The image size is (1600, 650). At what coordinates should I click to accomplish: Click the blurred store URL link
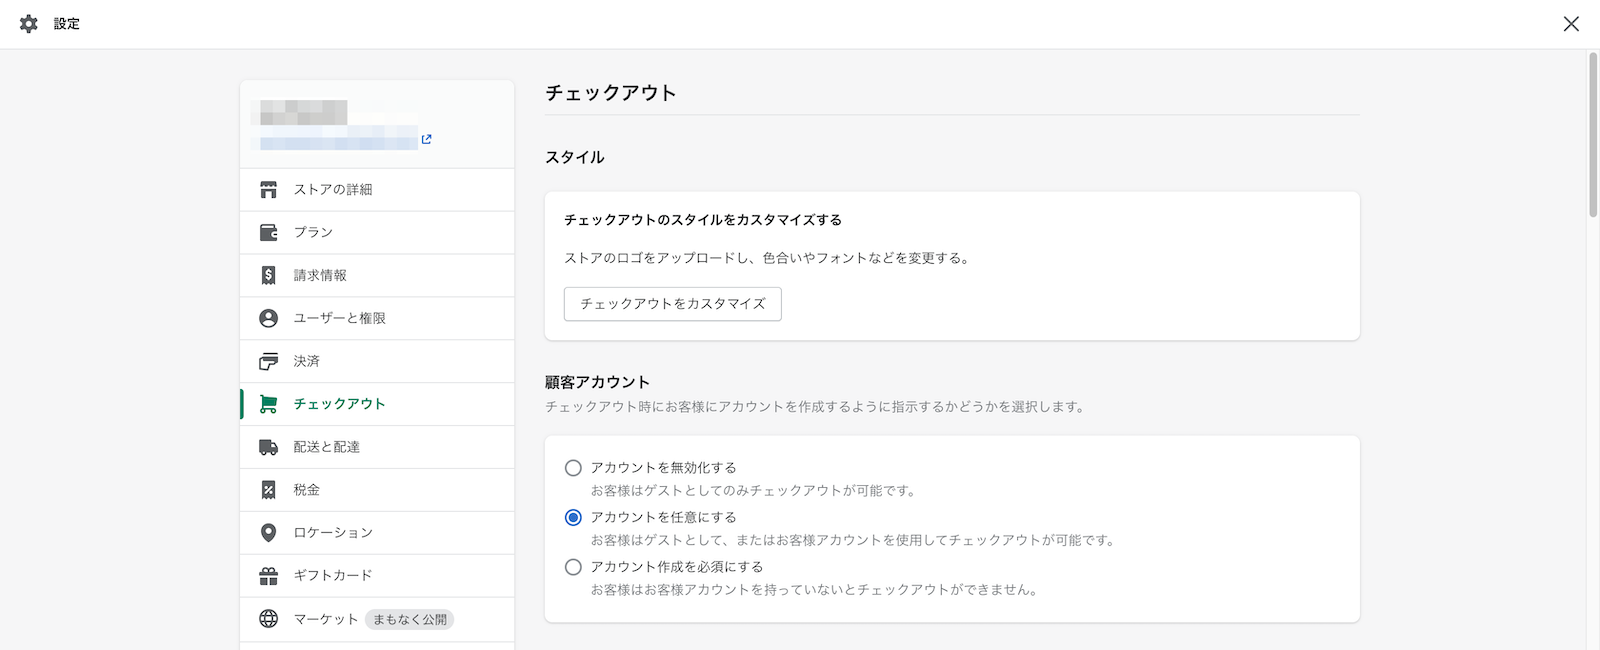(339, 140)
